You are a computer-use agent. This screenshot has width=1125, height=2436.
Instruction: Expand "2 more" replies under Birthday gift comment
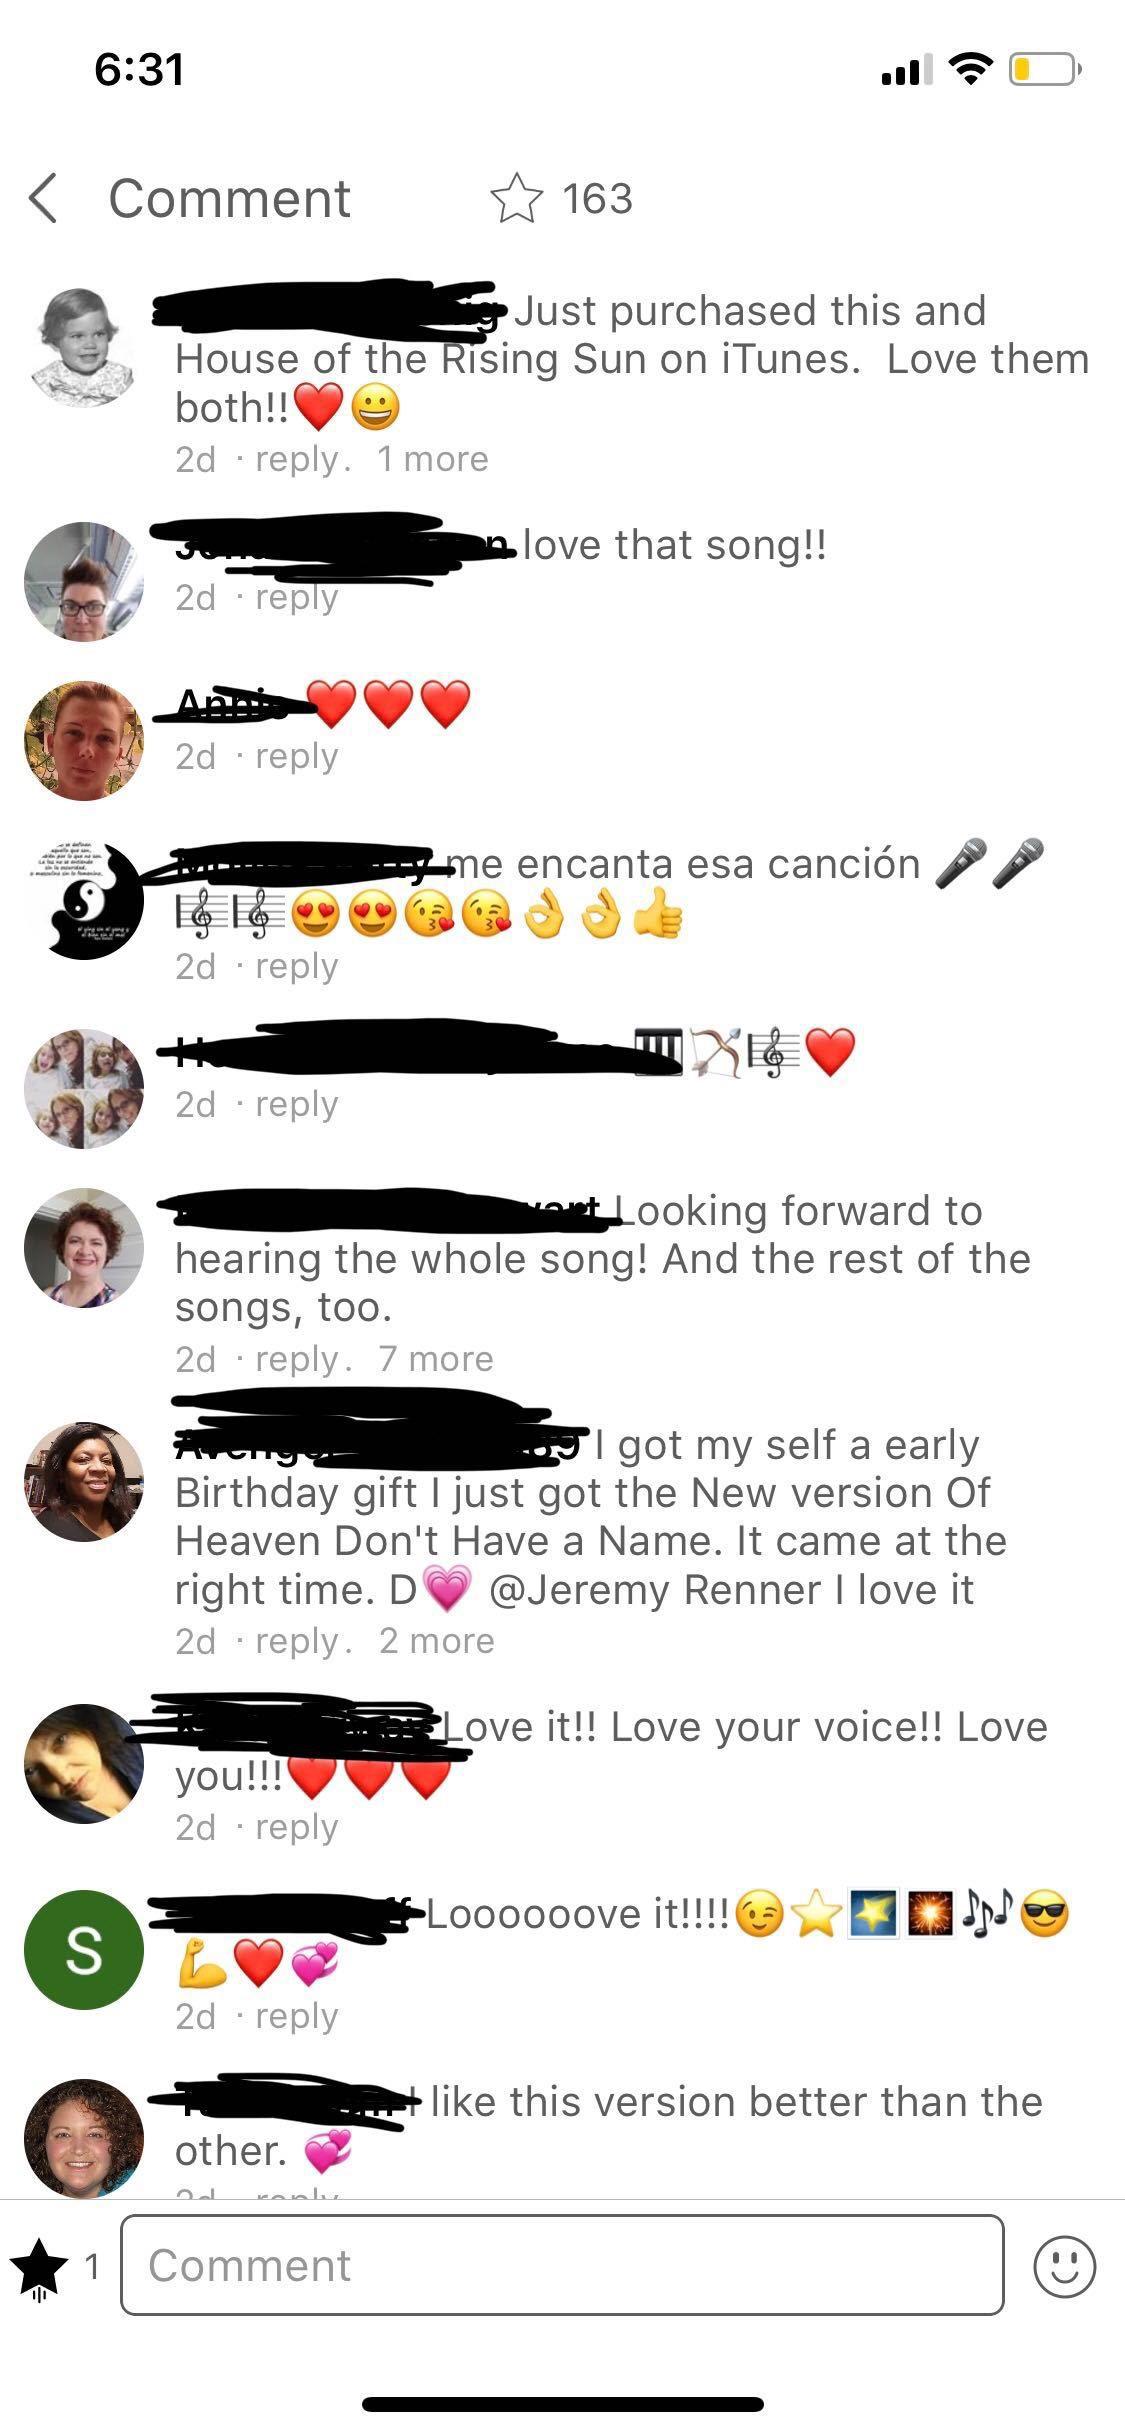437,1641
